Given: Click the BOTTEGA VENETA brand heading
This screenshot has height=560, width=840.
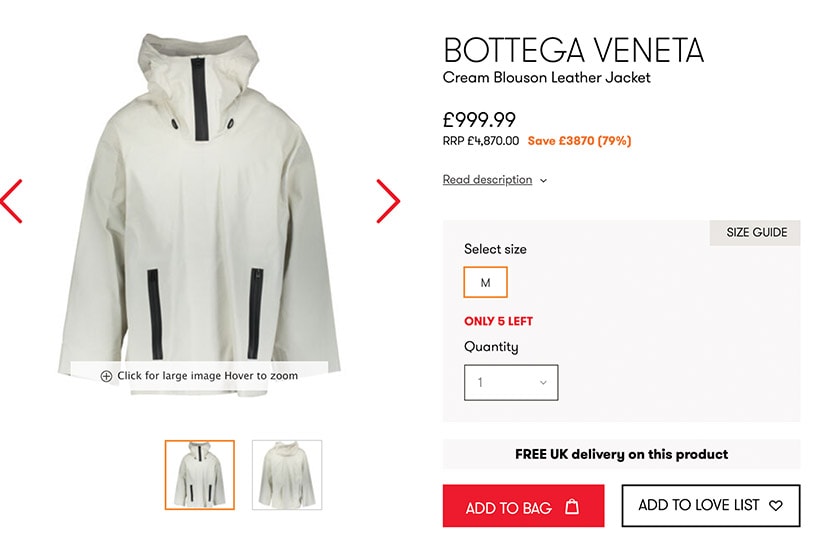Looking at the screenshot, I should tap(573, 50).
